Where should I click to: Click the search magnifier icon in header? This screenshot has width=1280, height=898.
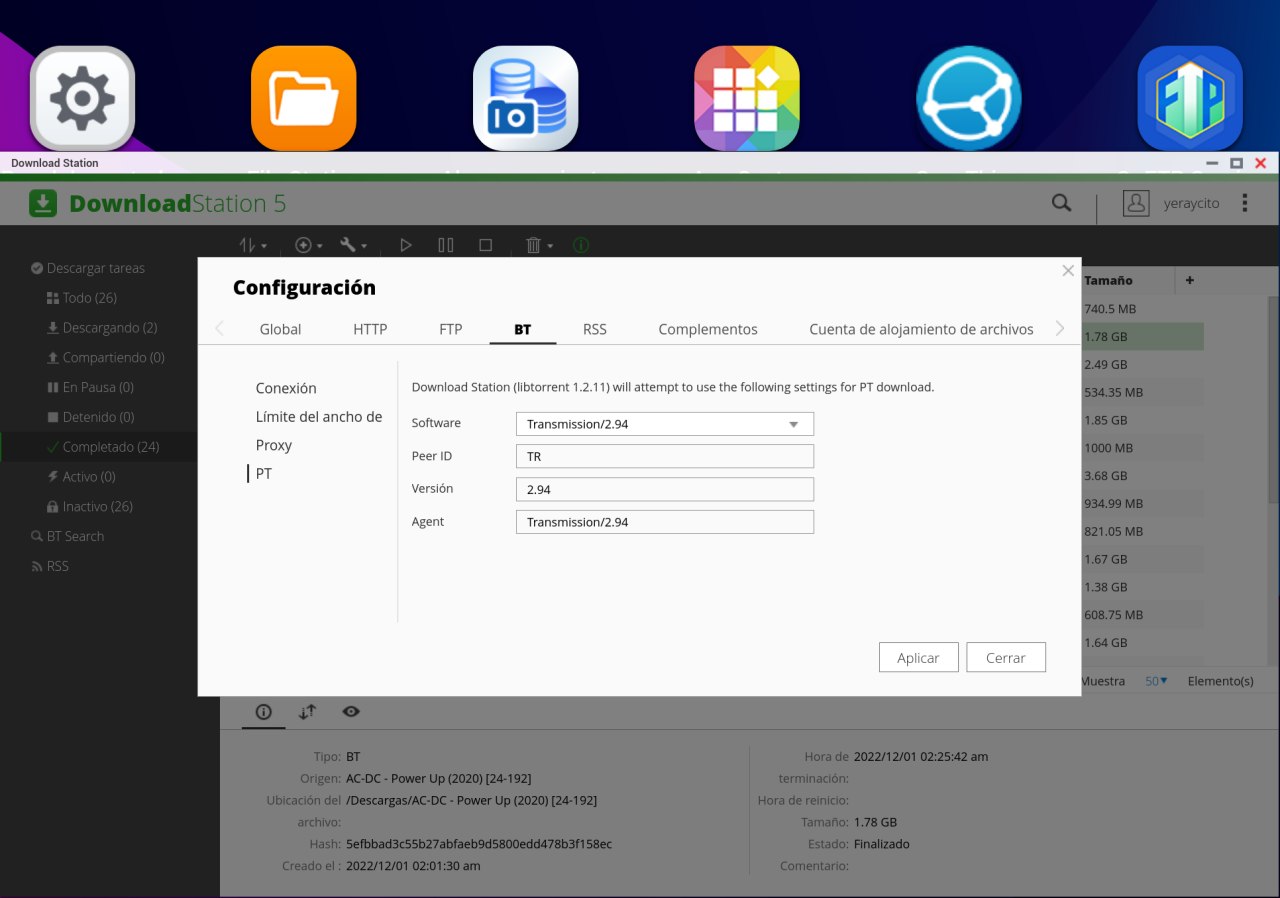pos(1061,203)
